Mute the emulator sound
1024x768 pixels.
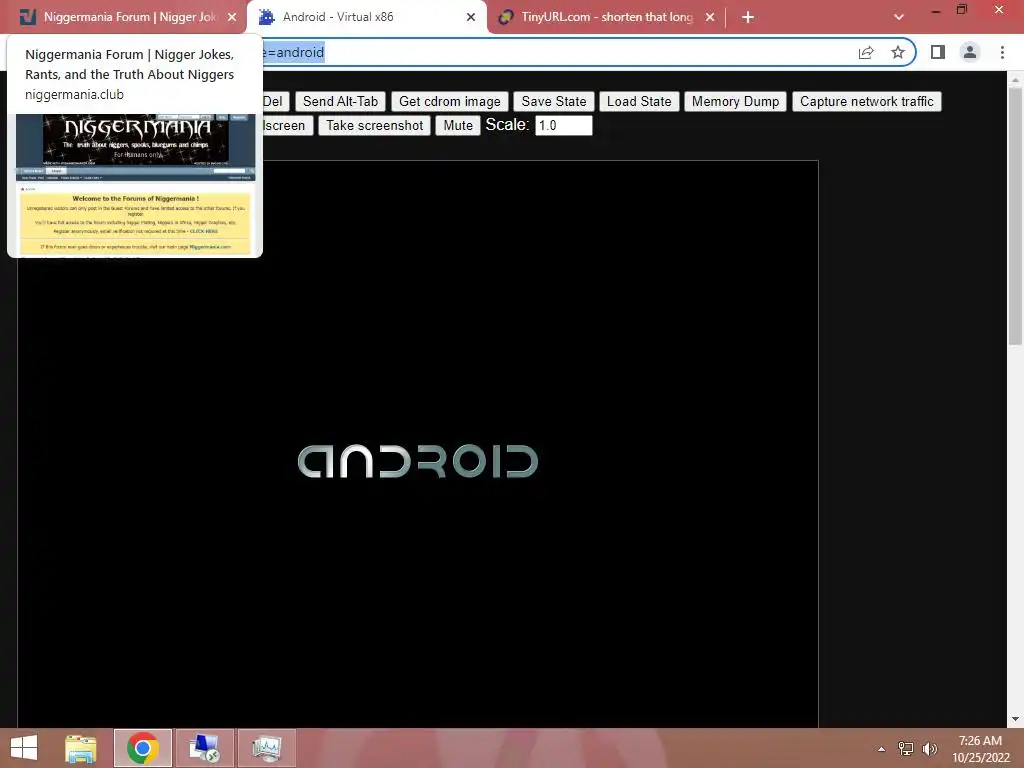(x=458, y=125)
